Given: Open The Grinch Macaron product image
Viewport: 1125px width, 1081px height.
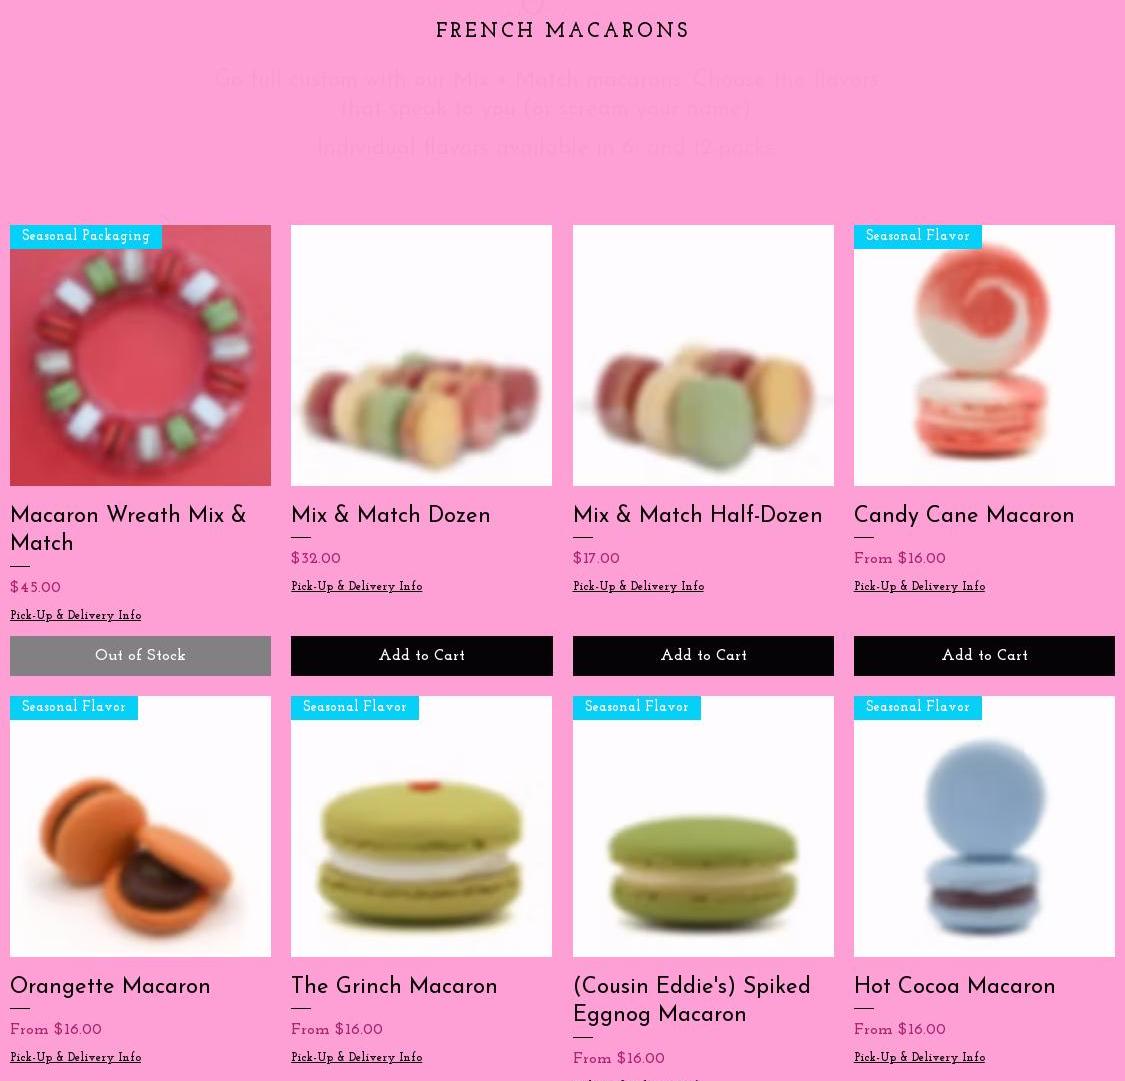Looking at the screenshot, I should [x=422, y=826].
